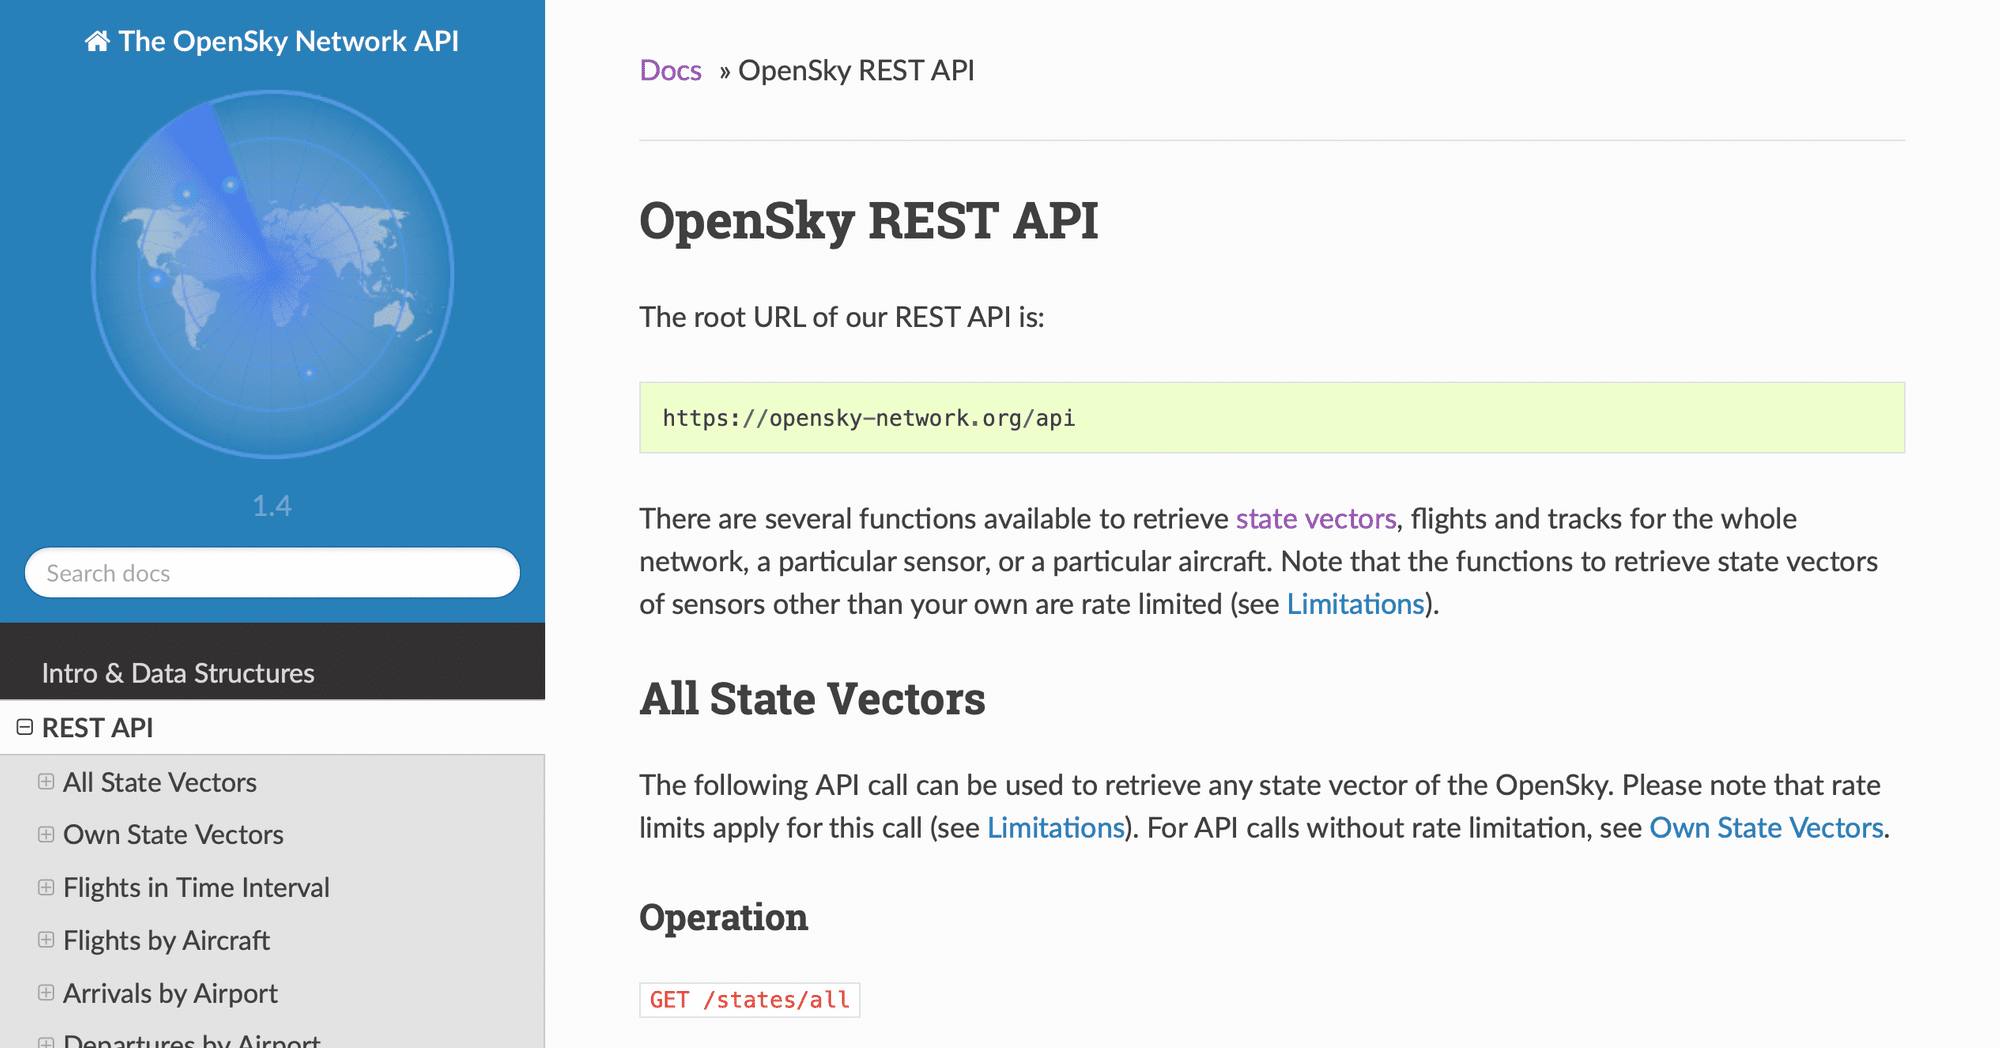Click the GET /states/all code snippet

tap(750, 1000)
